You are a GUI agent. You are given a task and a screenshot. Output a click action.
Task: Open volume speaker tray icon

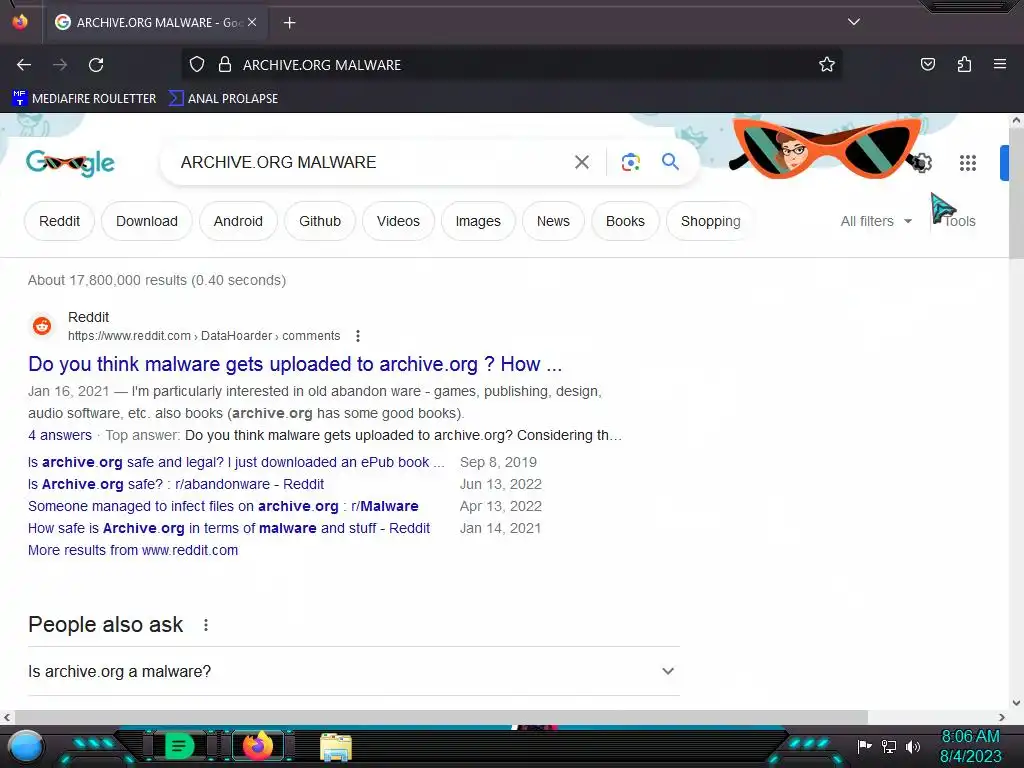point(912,746)
